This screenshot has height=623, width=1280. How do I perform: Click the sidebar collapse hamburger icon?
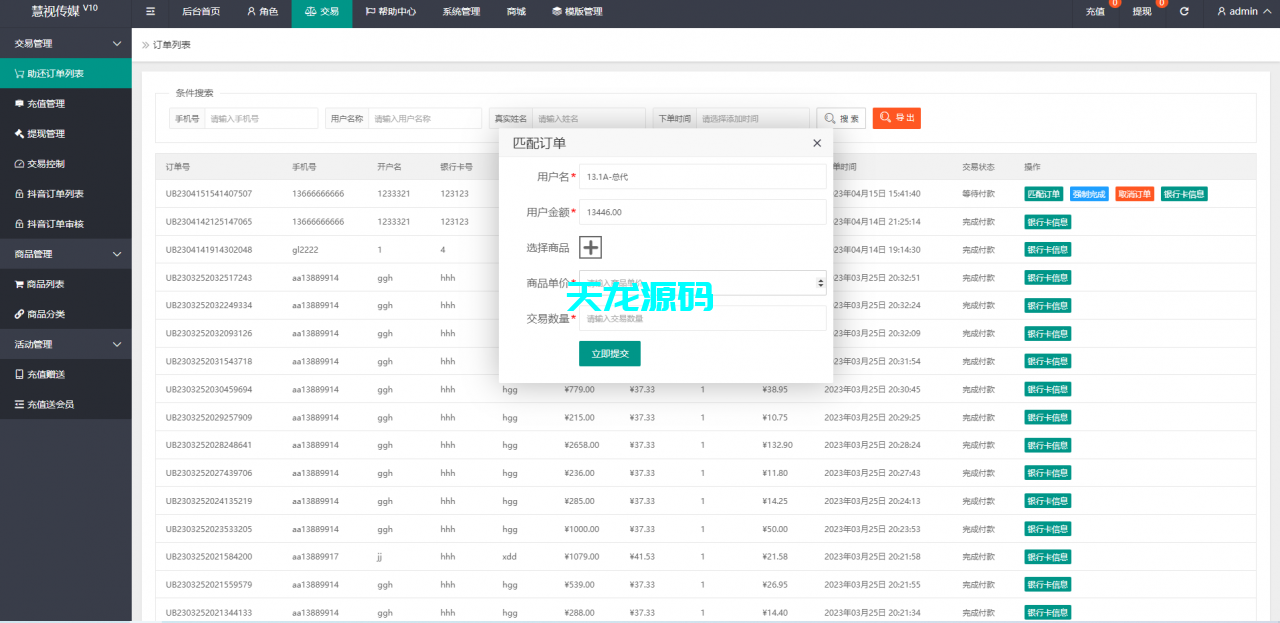point(150,12)
